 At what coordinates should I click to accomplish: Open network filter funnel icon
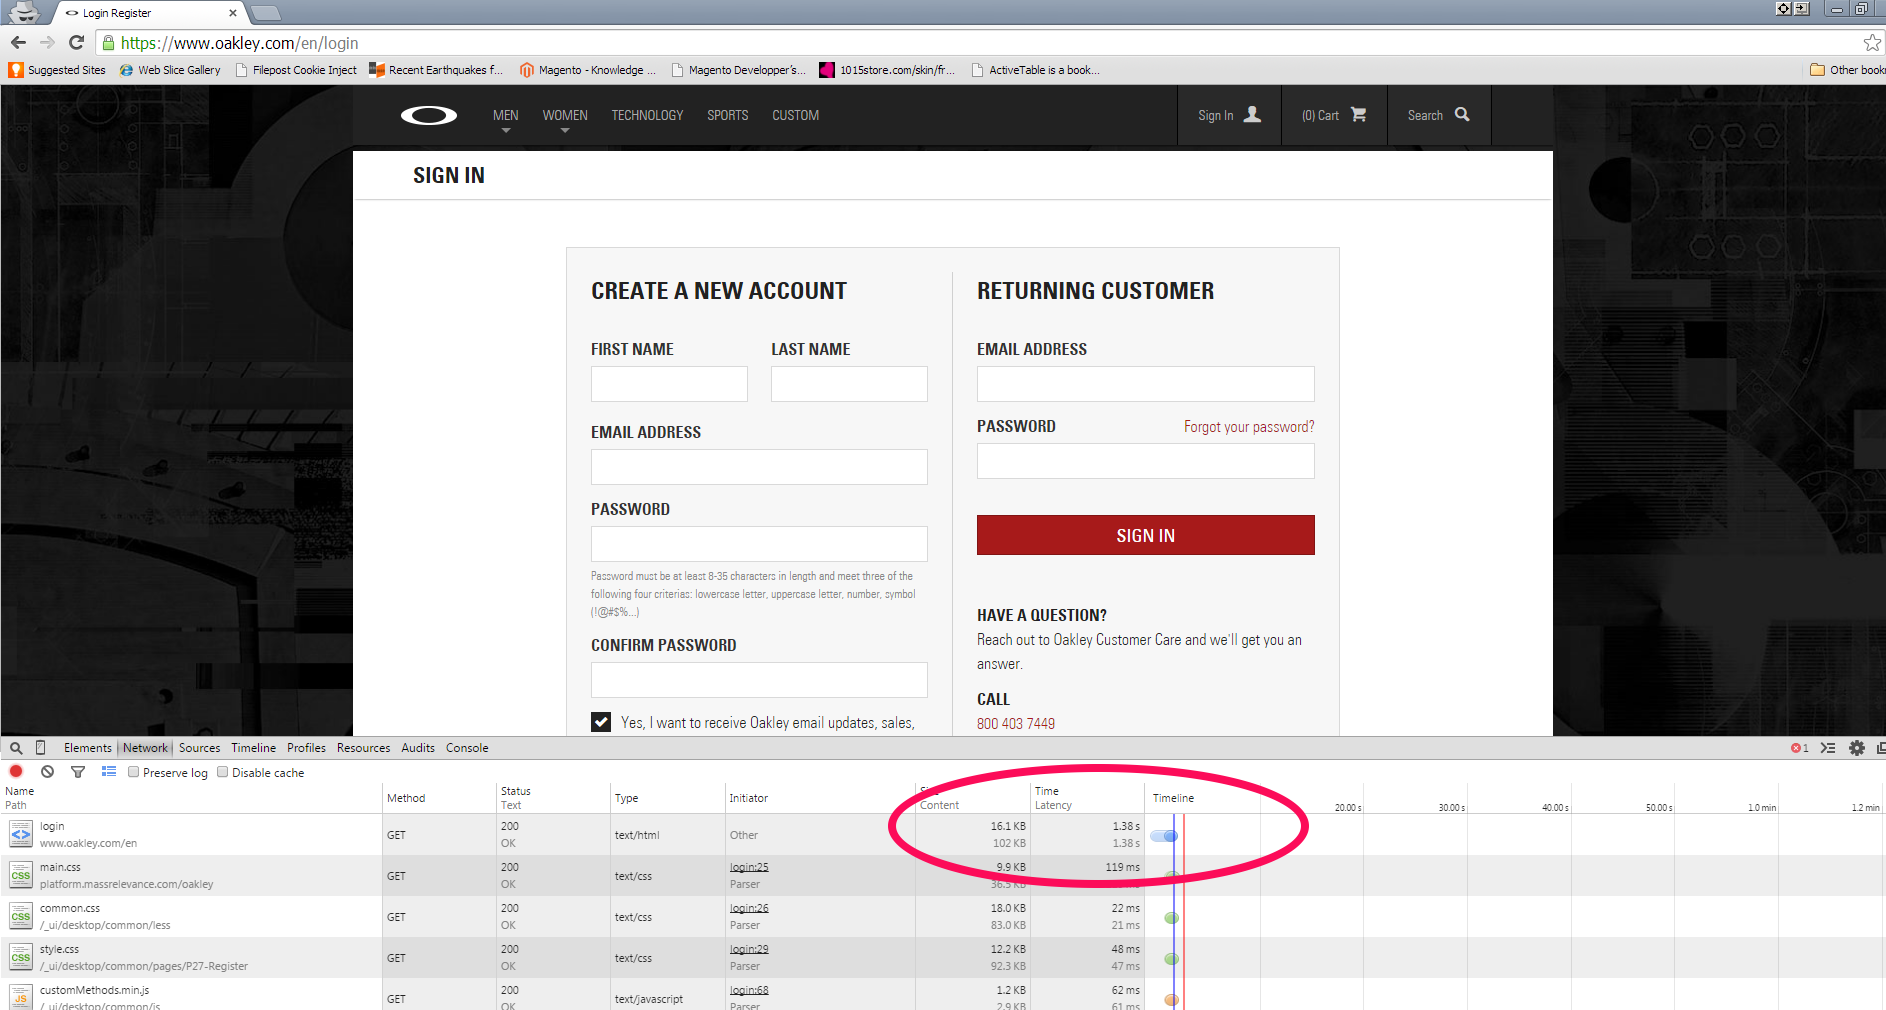click(78, 772)
